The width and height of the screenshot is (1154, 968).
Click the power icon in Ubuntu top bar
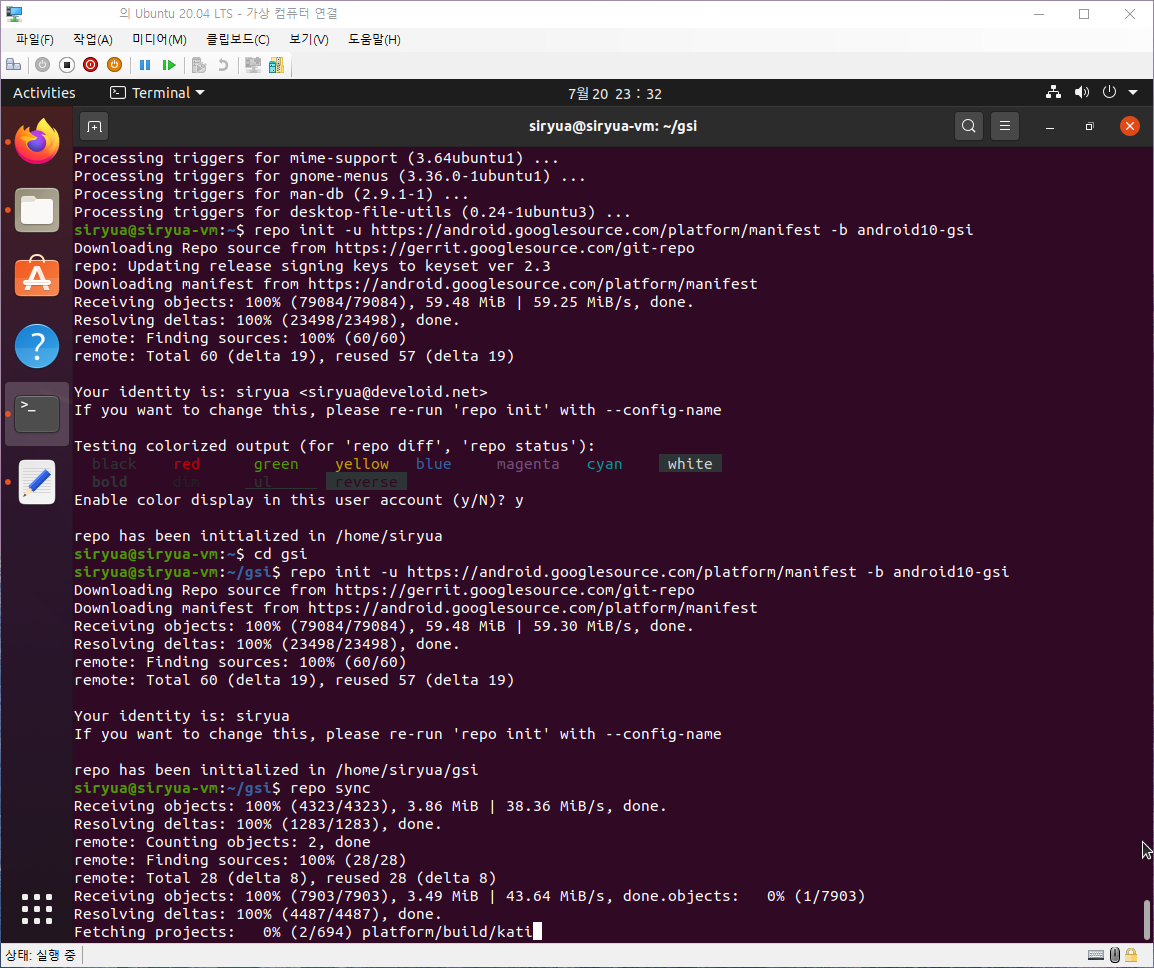(x=1109, y=92)
